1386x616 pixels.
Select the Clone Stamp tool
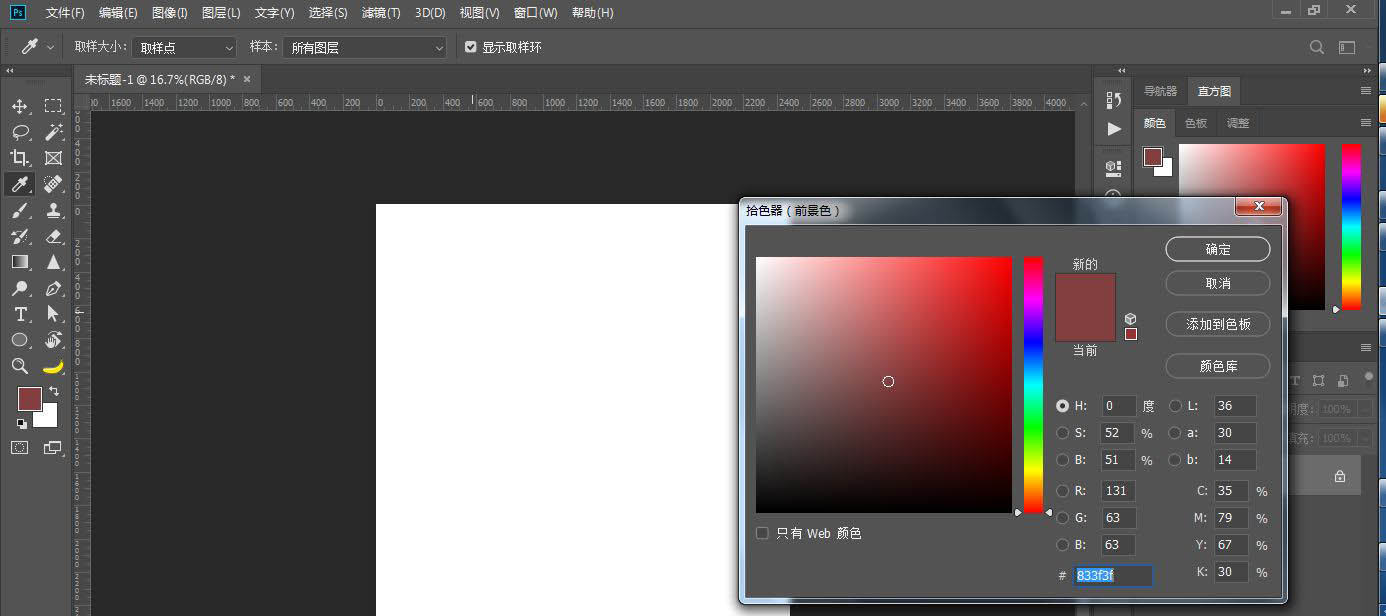[x=53, y=210]
